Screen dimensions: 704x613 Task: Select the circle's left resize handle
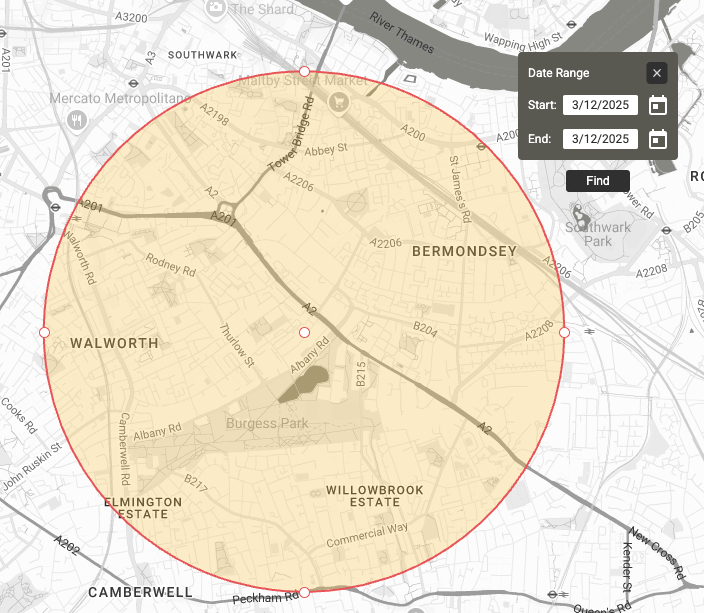point(44,332)
